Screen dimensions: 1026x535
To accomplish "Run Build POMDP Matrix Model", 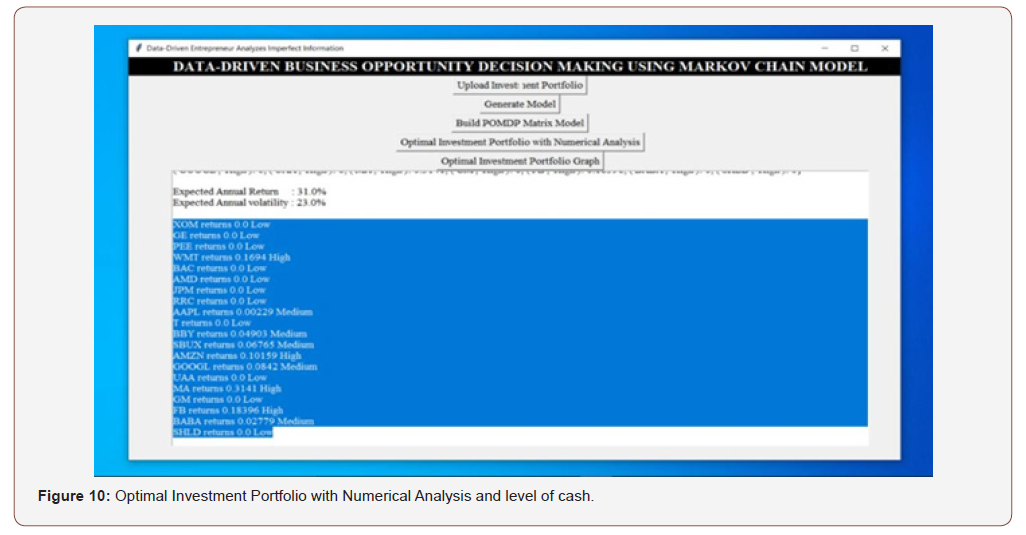I will [x=520, y=123].
